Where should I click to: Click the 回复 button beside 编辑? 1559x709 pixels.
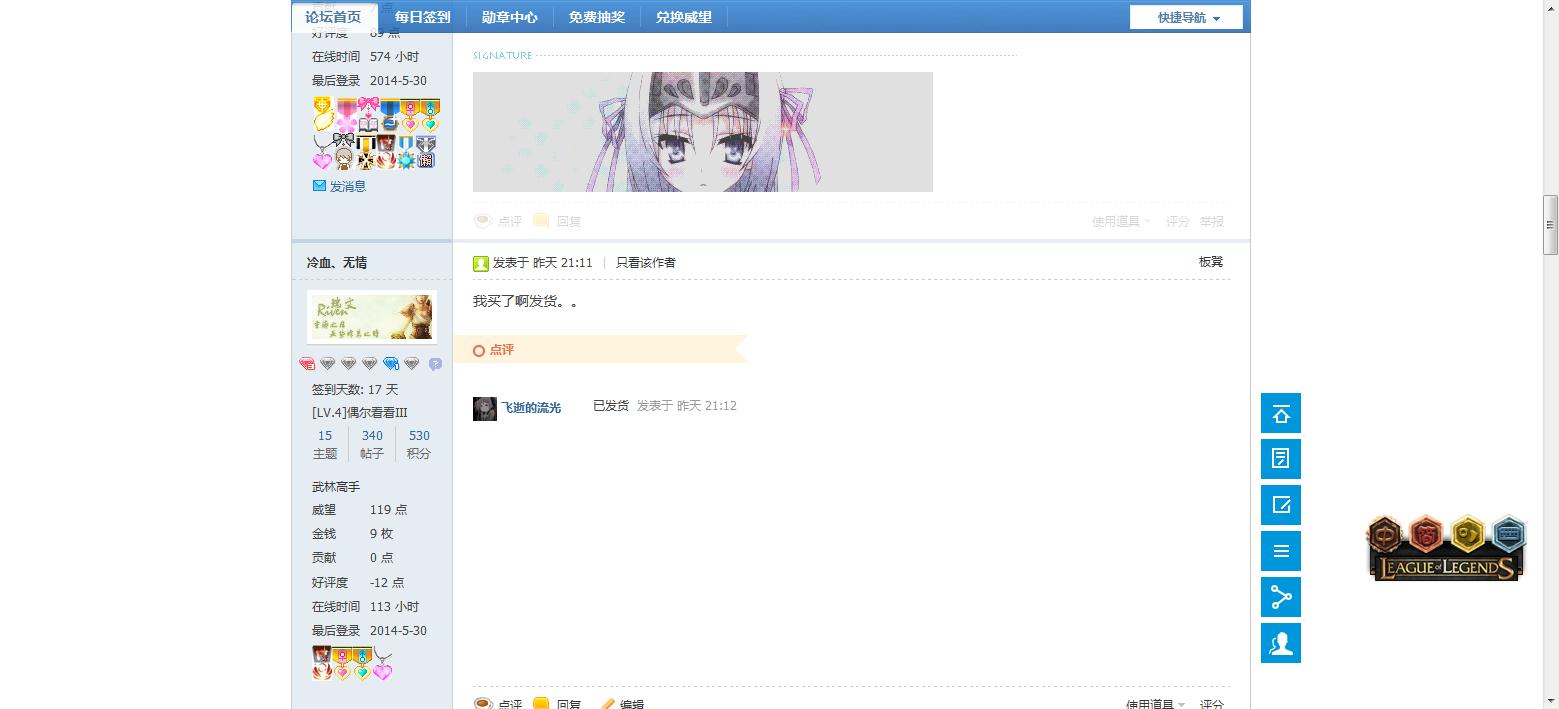(x=557, y=704)
